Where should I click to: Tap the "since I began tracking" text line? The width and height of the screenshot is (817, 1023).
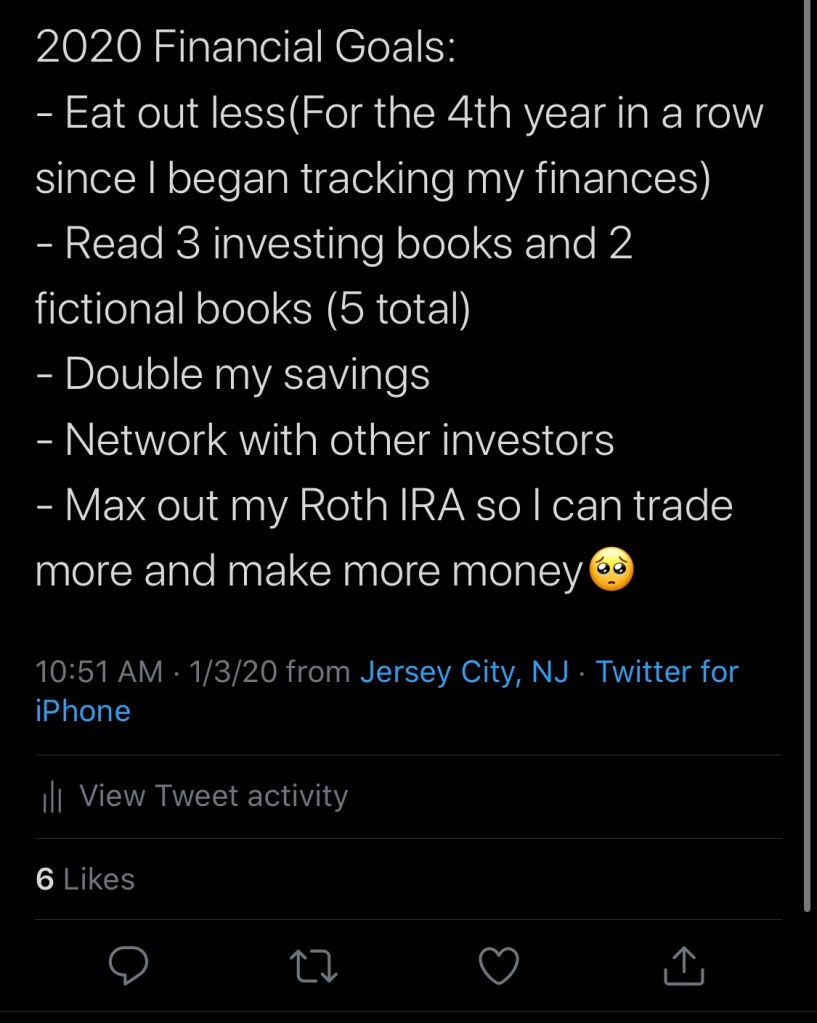click(x=372, y=179)
